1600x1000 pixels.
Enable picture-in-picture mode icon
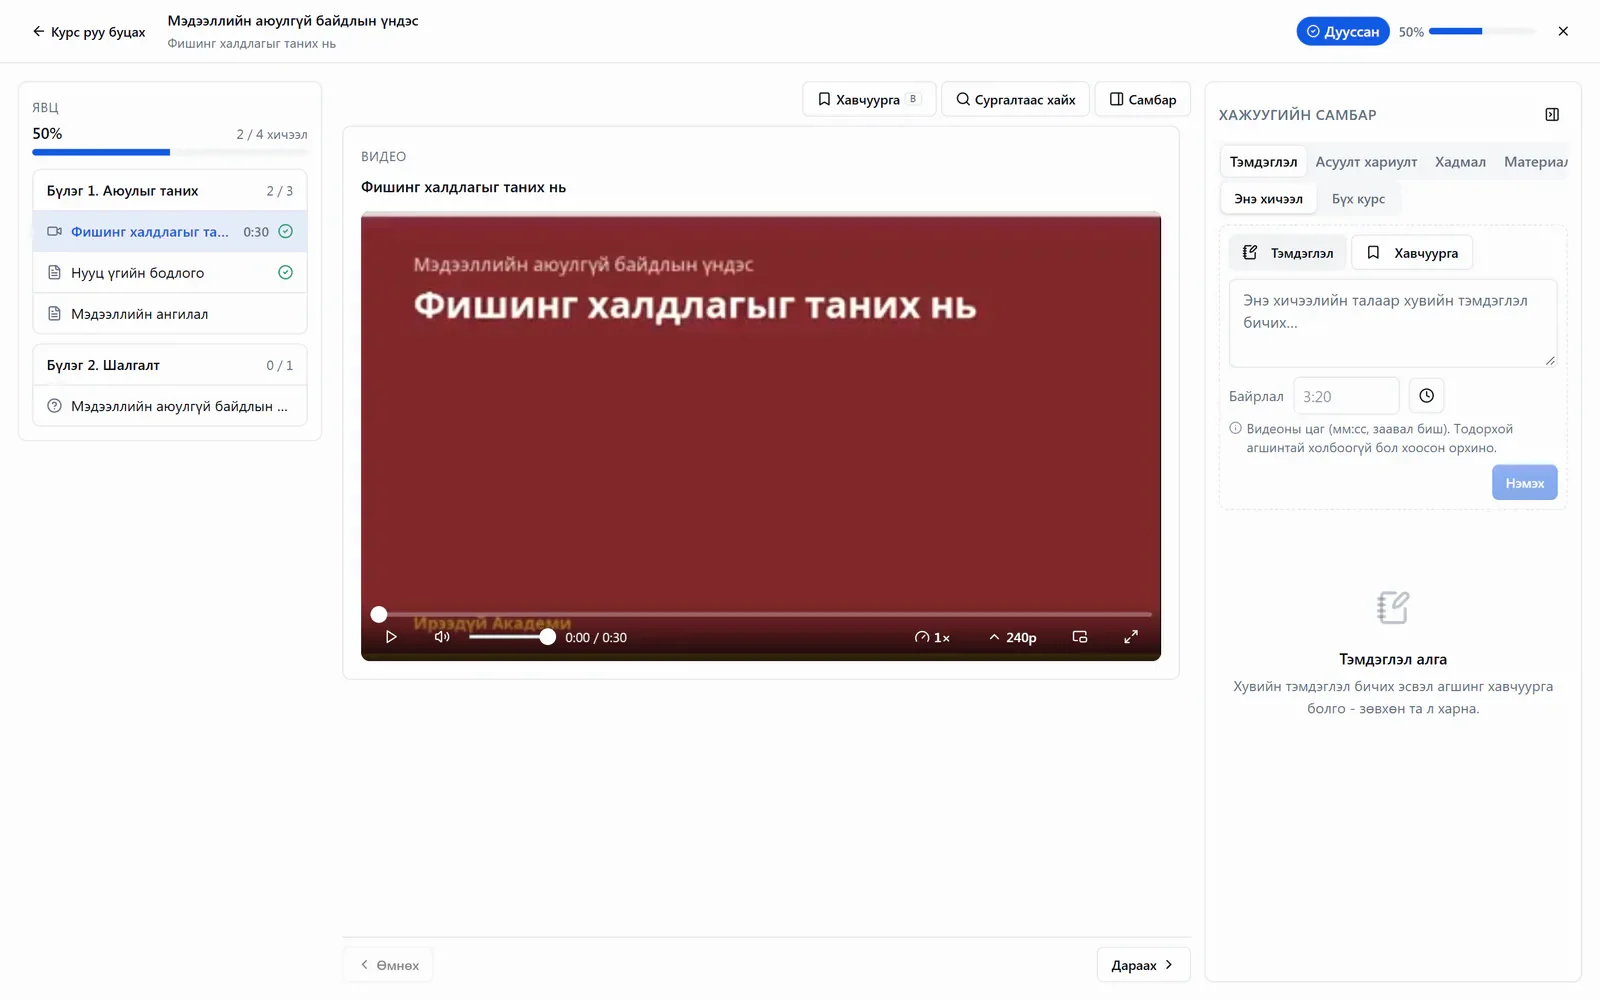tap(1080, 637)
